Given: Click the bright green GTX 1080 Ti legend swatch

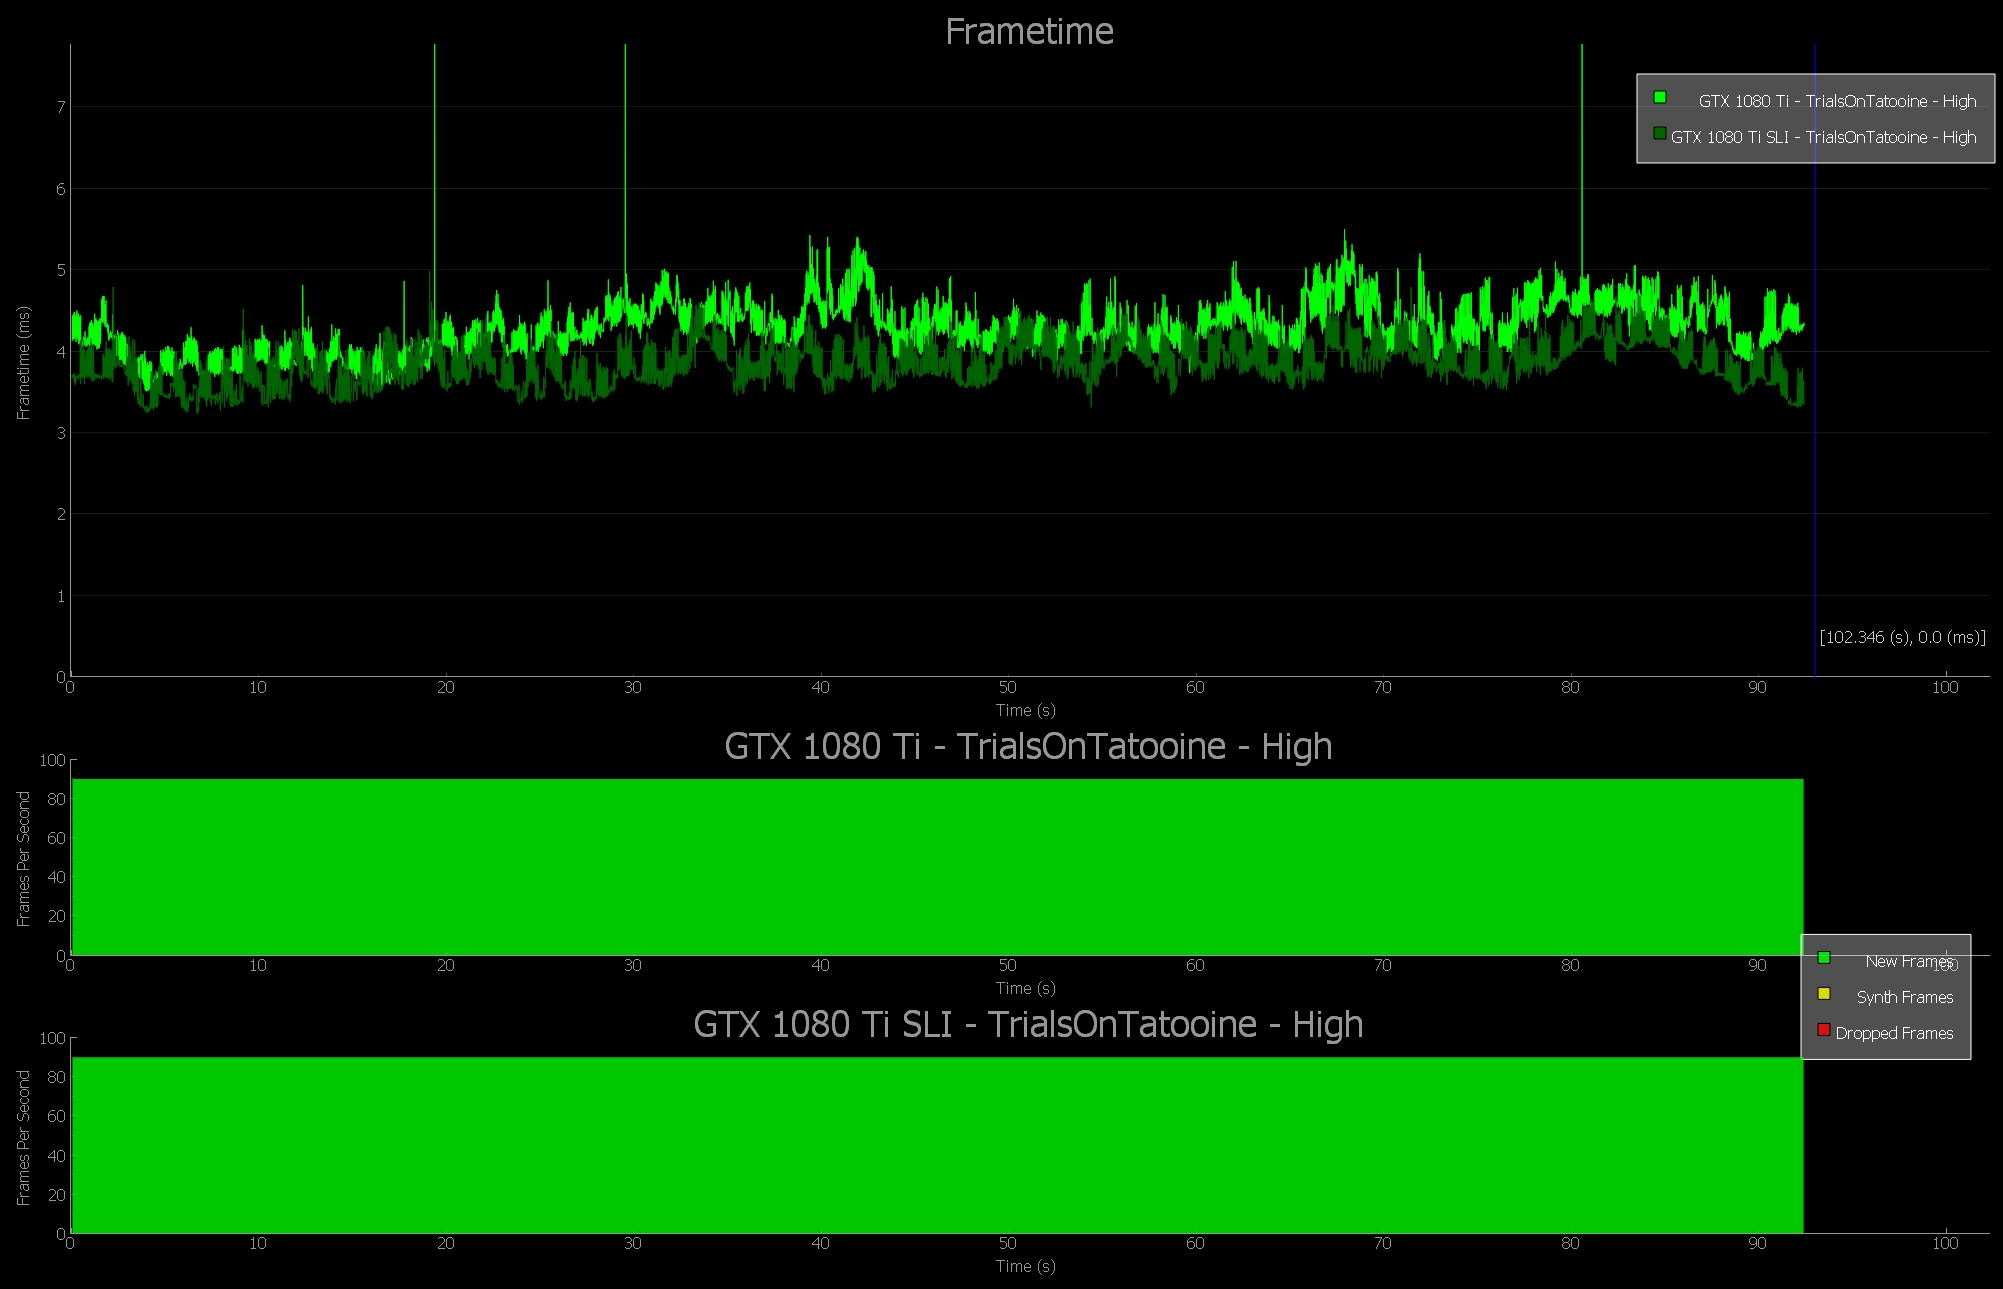Looking at the screenshot, I should [1660, 97].
